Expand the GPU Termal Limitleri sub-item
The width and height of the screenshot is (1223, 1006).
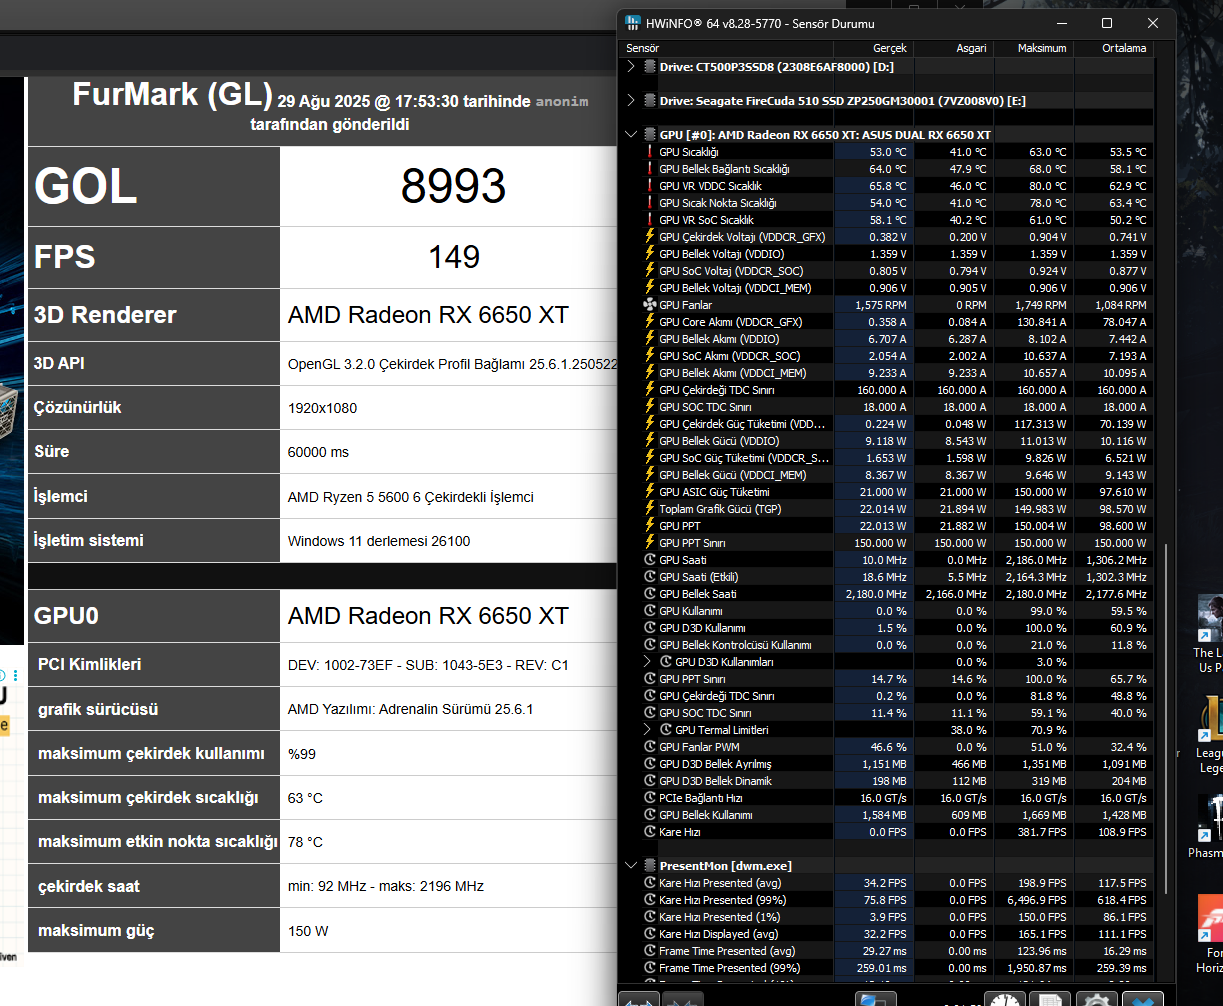(647, 730)
